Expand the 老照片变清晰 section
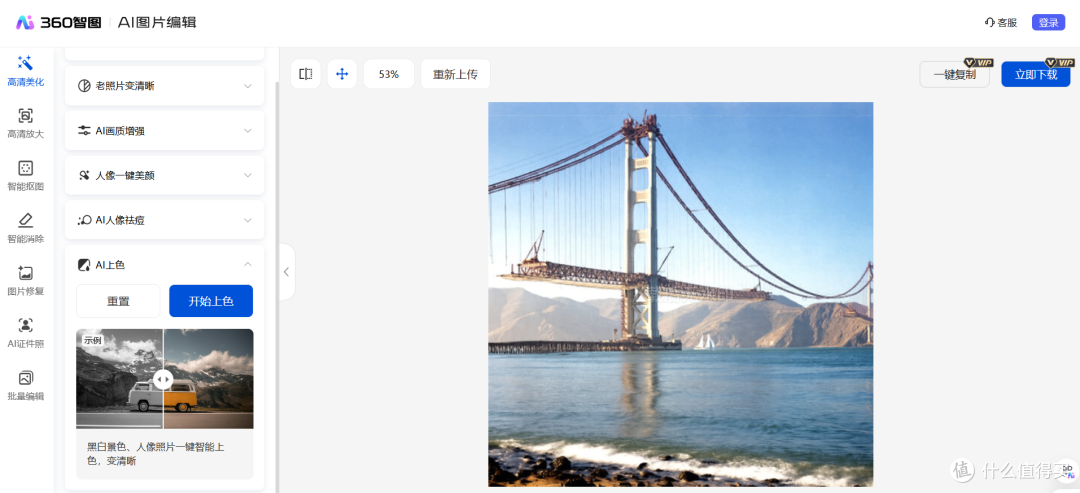This screenshot has height=493, width=1080. click(x=248, y=86)
